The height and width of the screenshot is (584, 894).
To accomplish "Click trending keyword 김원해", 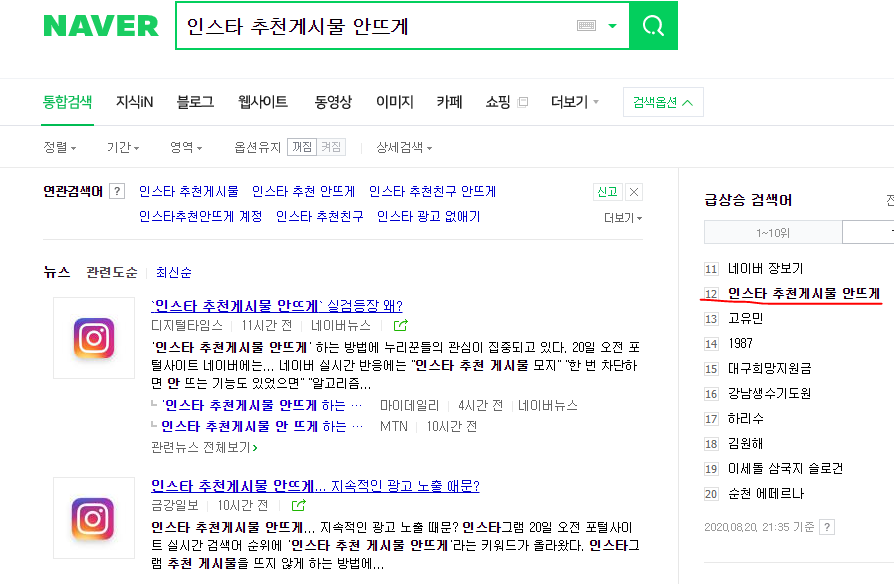I will [746, 444].
